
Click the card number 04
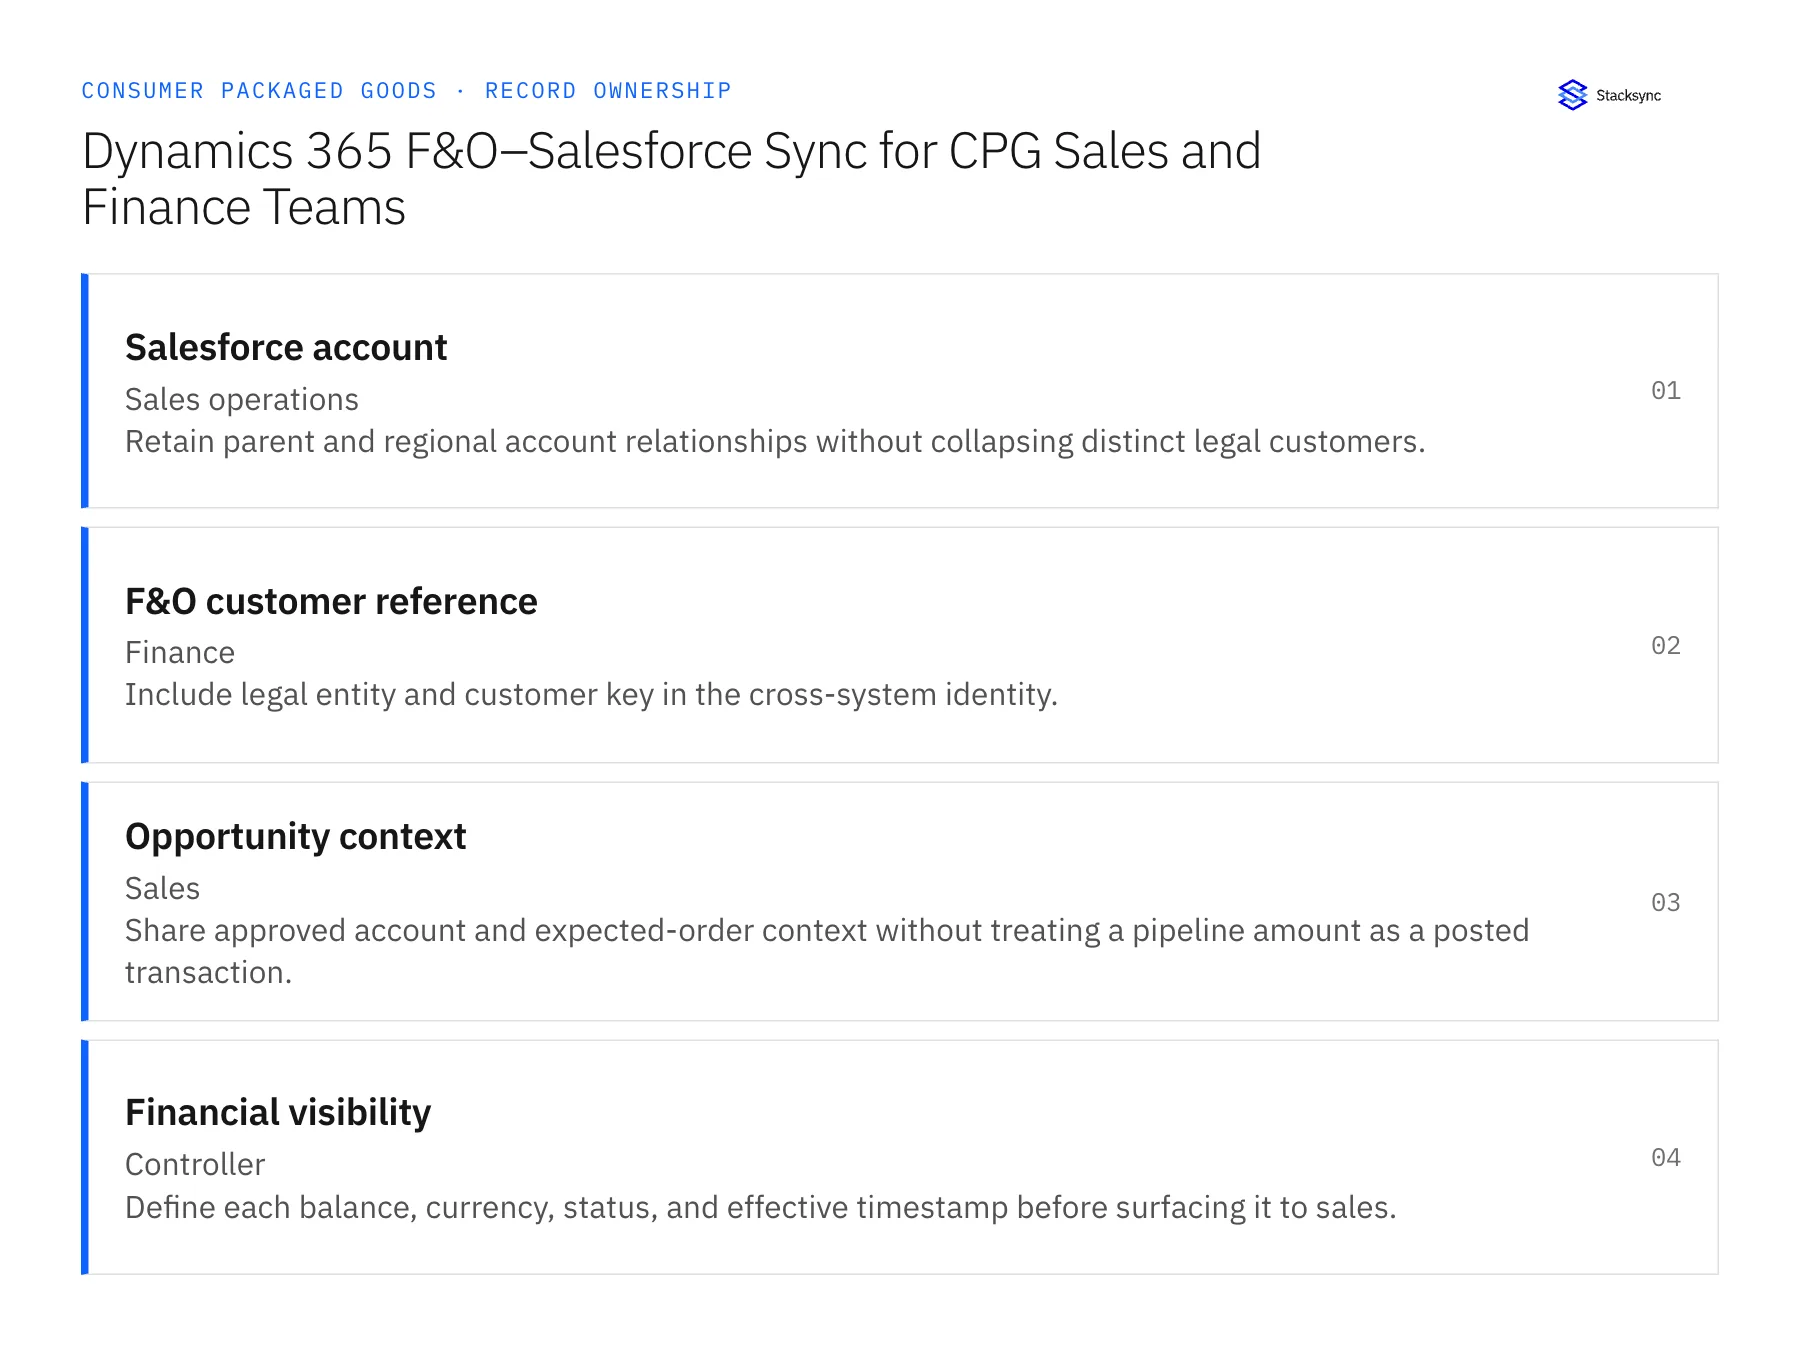[1666, 1158]
